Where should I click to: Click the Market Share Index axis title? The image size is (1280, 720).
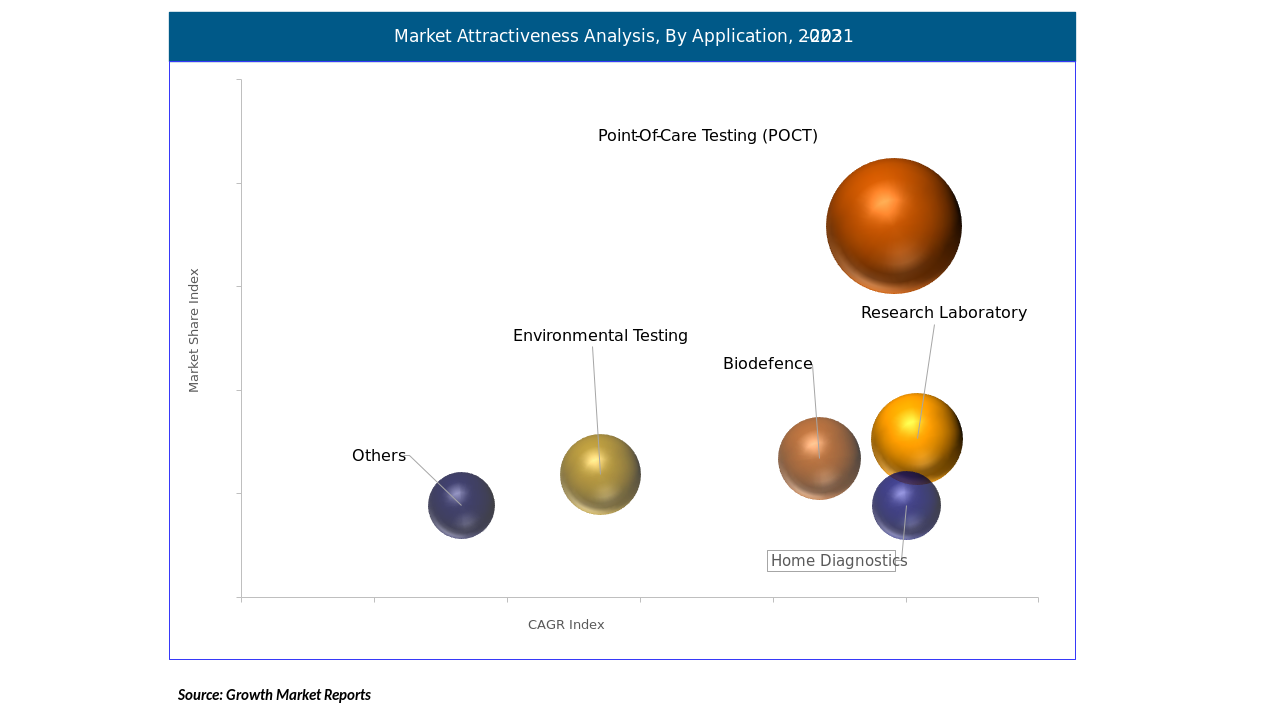[x=194, y=330]
